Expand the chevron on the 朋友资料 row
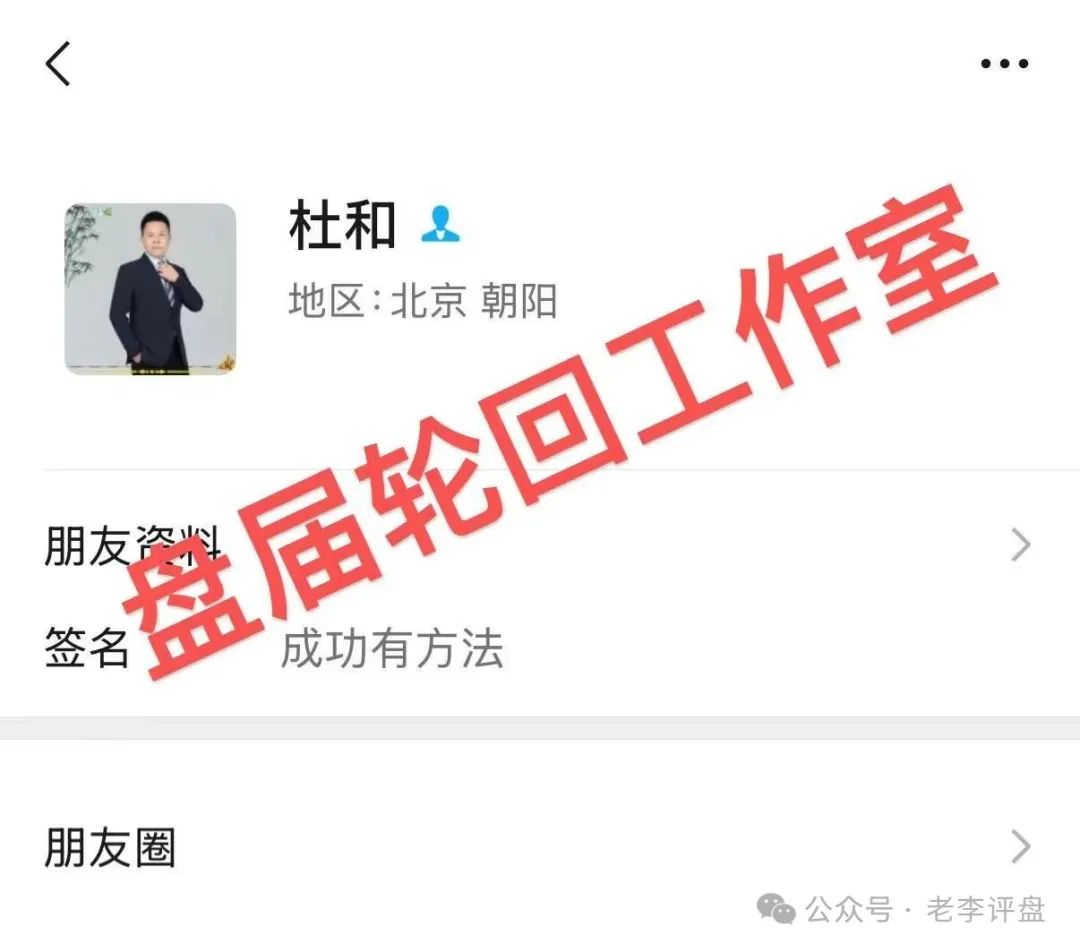The height and width of the screenshot is (952, 1080). (x=1021, y=545)
